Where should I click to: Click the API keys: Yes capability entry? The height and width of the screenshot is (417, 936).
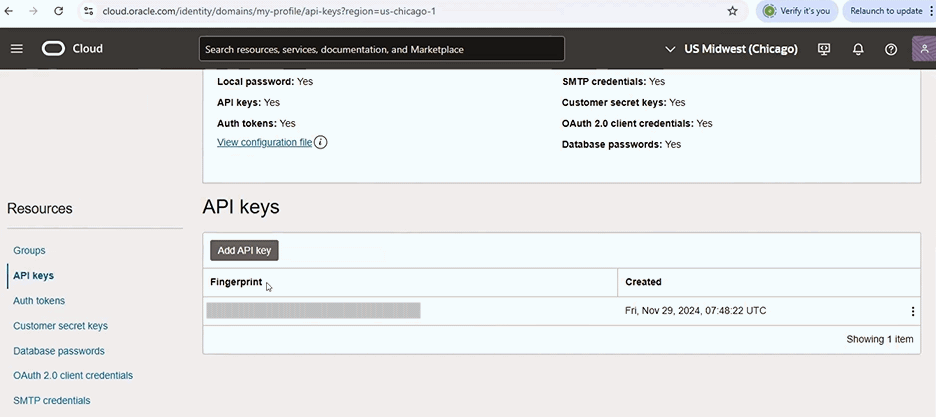[x=248, y=103]
